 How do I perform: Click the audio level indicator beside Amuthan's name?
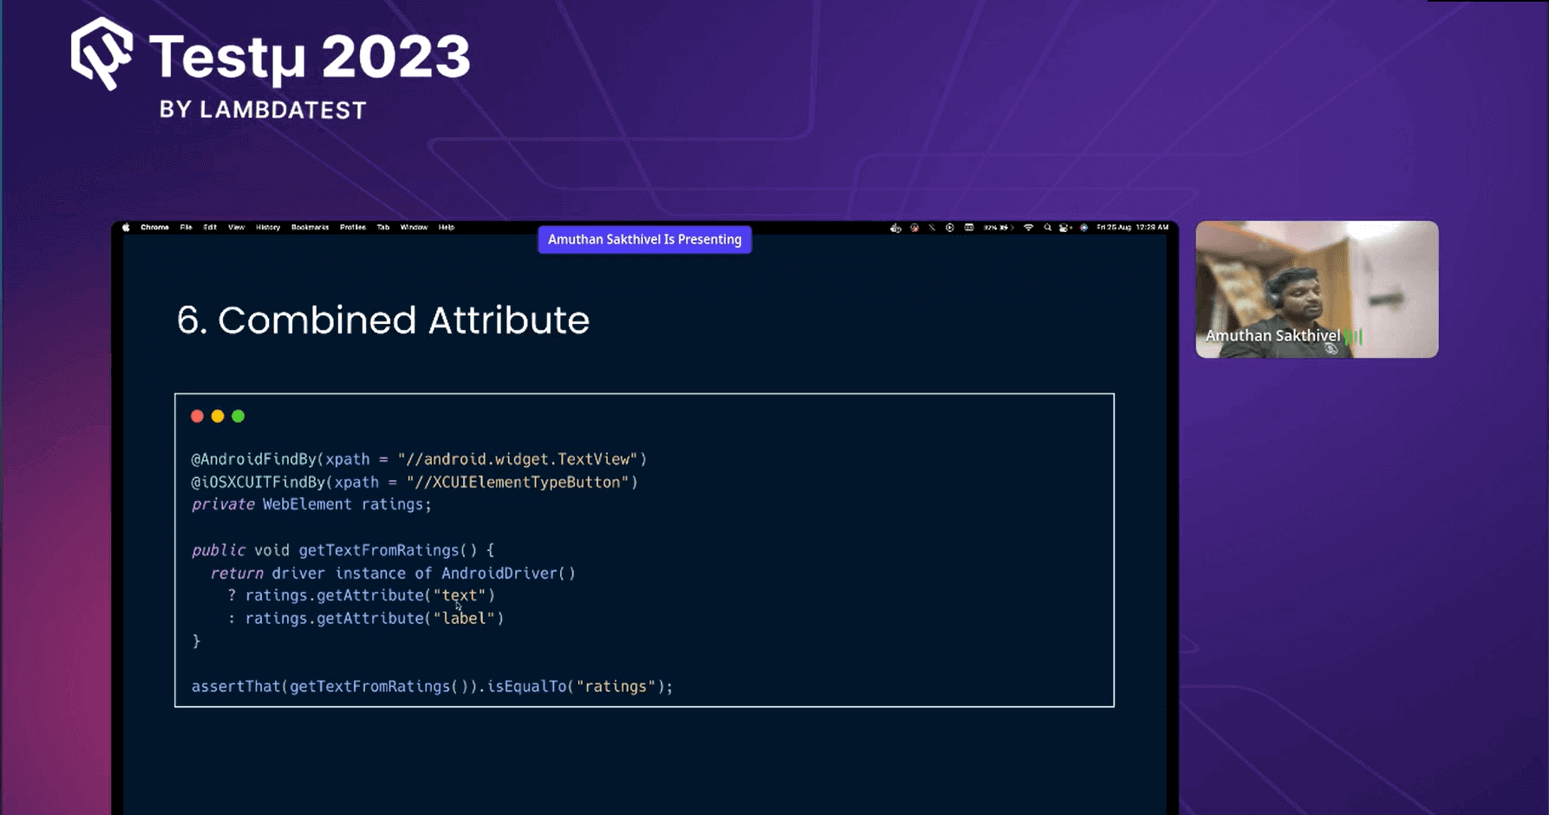click(x=1354, y=337)
